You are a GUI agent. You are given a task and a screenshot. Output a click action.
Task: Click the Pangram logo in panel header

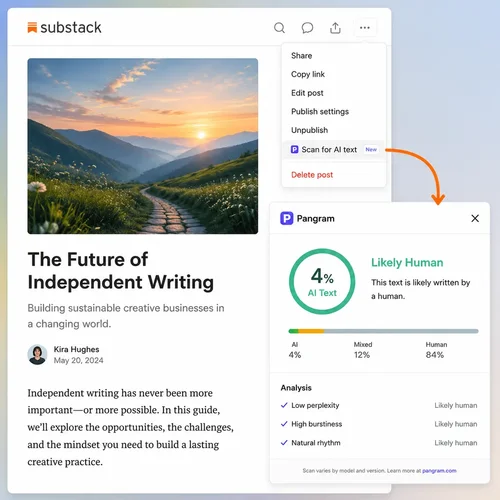[286, 219]
